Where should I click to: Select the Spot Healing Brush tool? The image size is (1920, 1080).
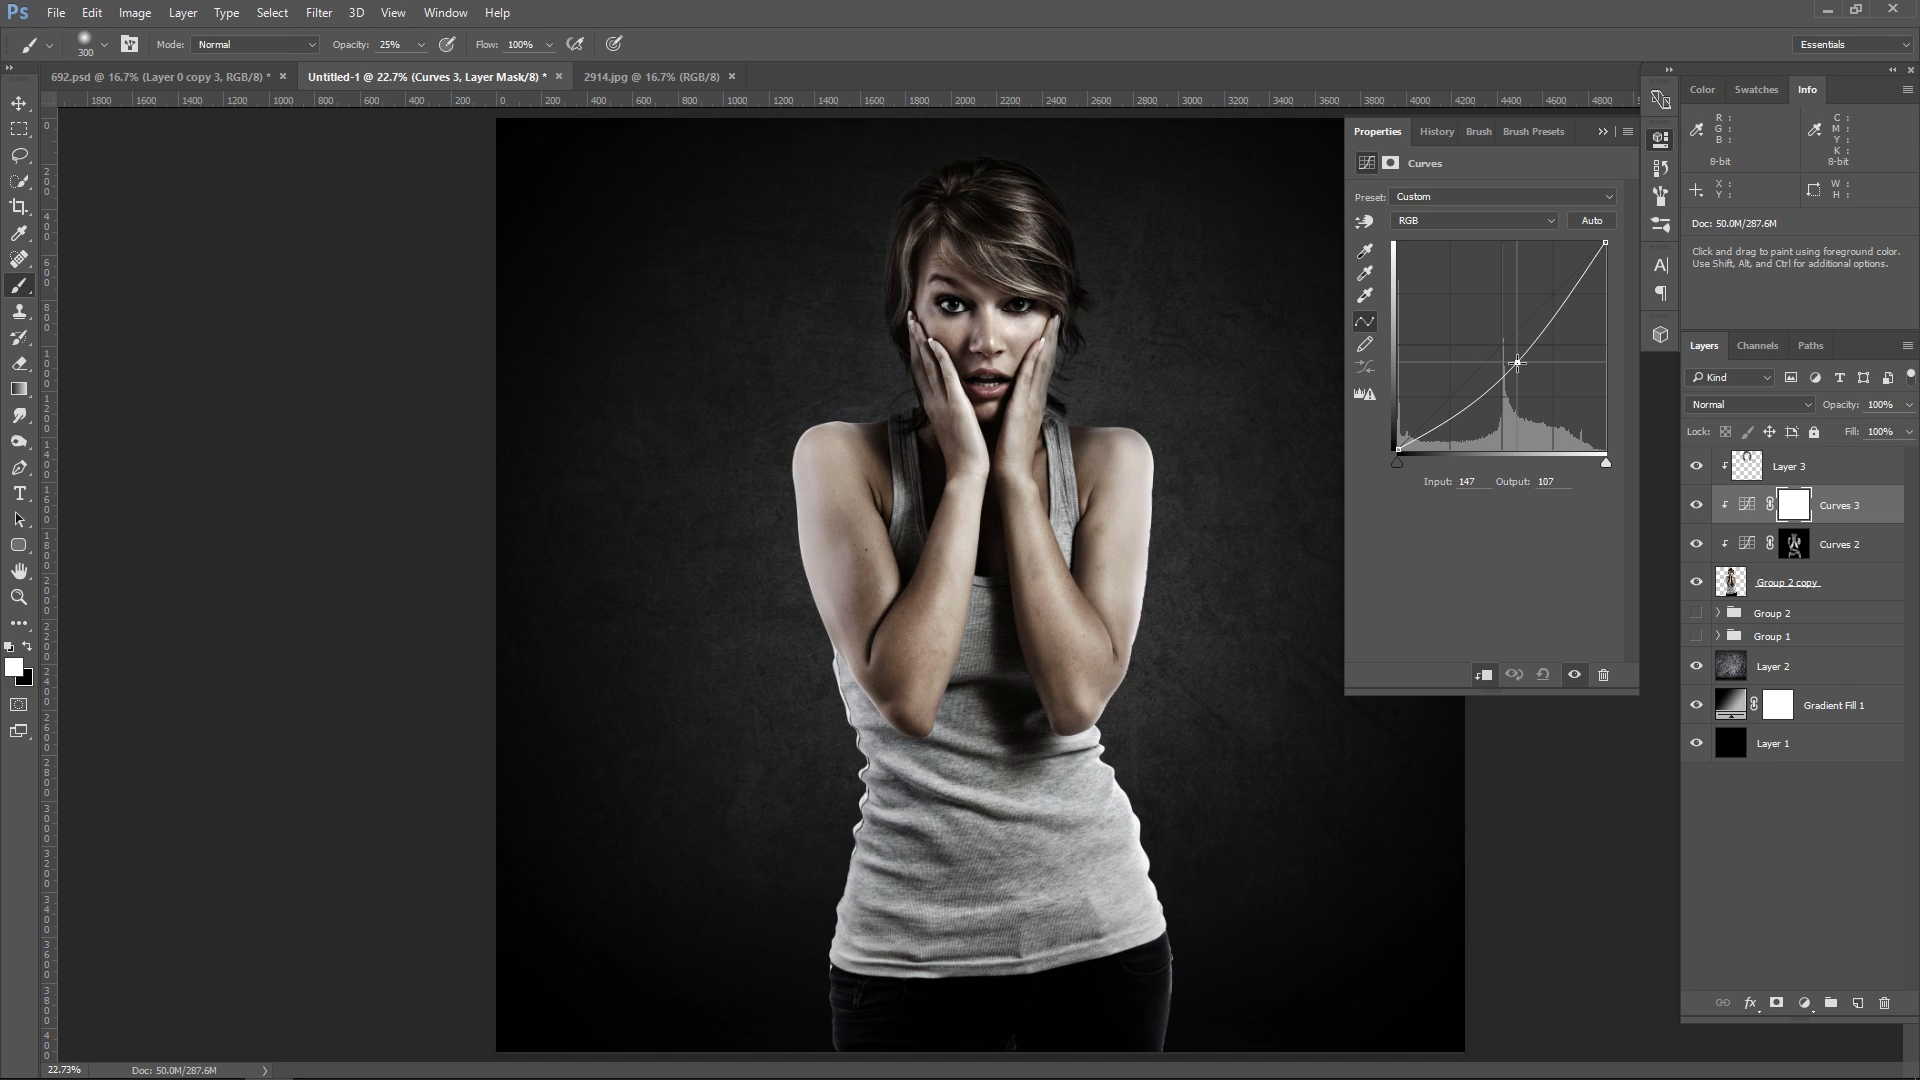(x=19, y=259)
